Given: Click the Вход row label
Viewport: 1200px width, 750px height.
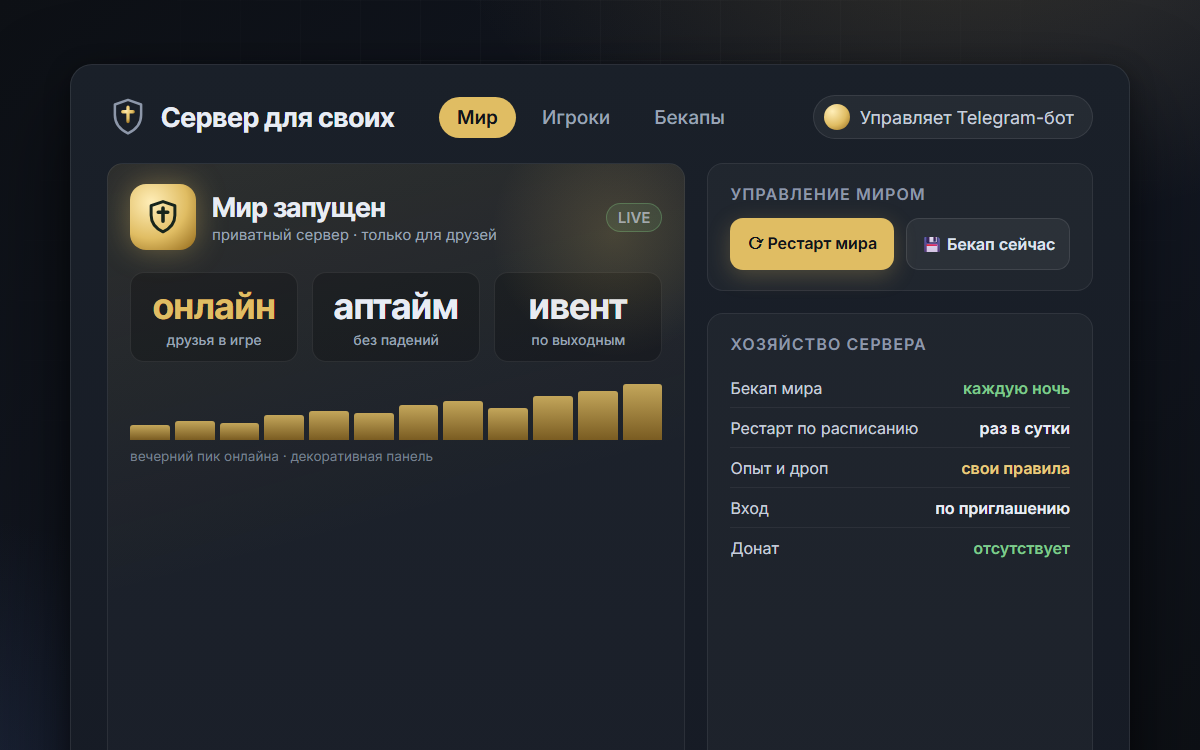Looking at the screenshot, I should 750,508.
